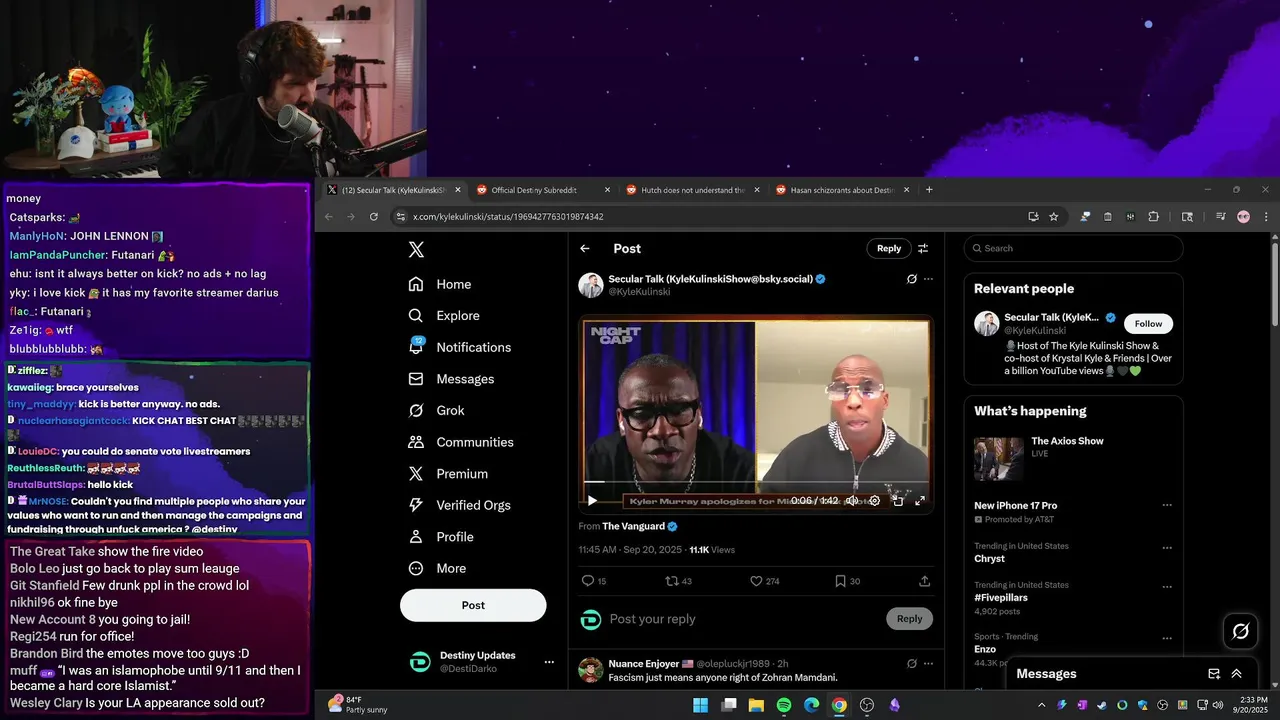This screenshot has width=1280, height=720.
Task: Open File Explorer from the taskbar
Action: point(756,705)
